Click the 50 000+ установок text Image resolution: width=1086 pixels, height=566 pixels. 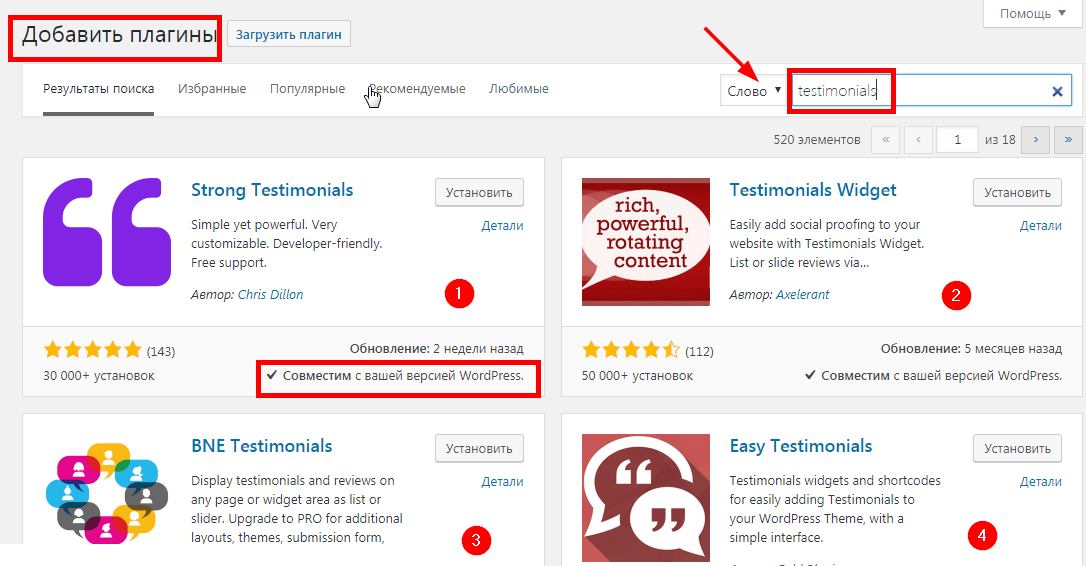[x=637, y=375]
